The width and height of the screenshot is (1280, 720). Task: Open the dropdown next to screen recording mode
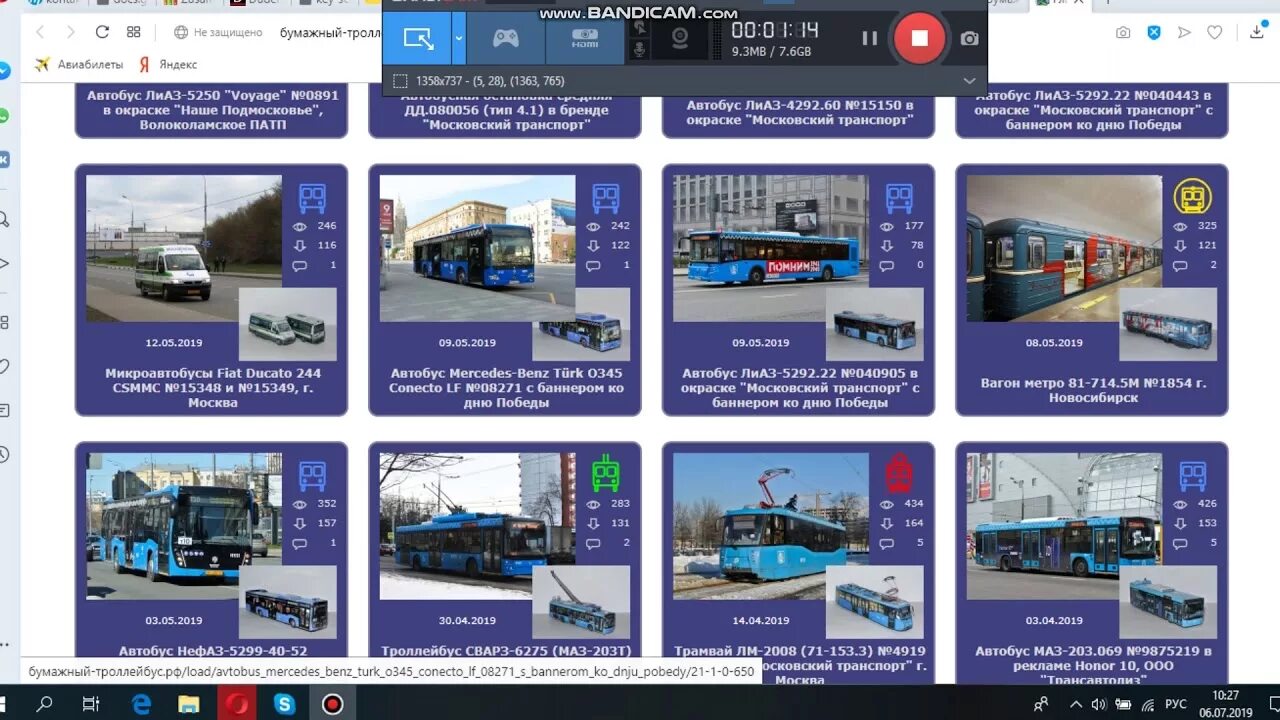[458, 38]
